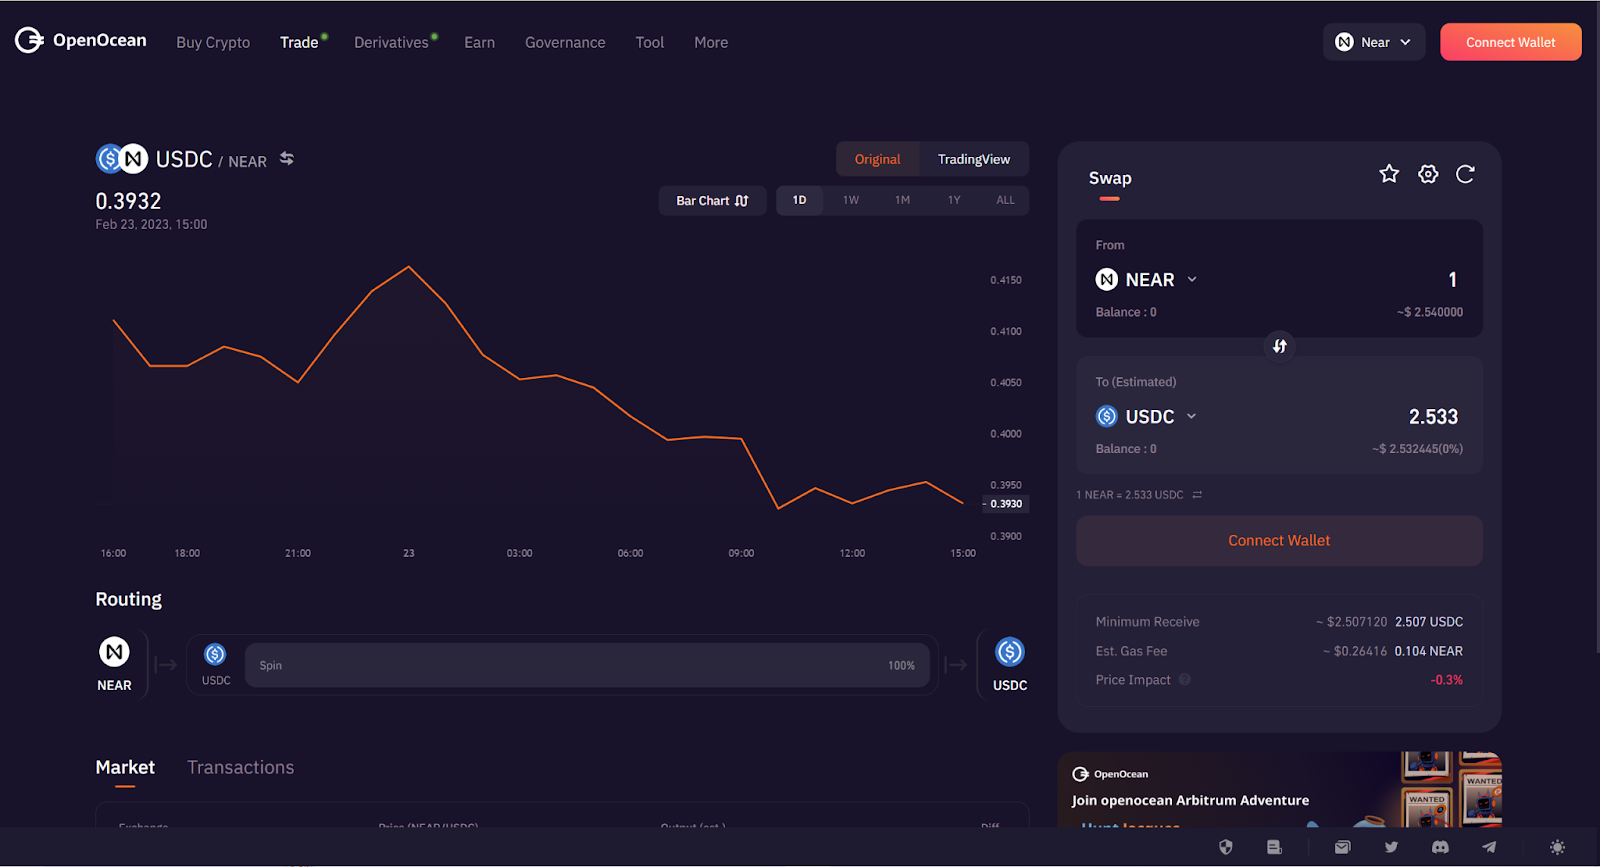Open the Telegram link icon
The image size is (1600, 867).
pos(1489,847)
